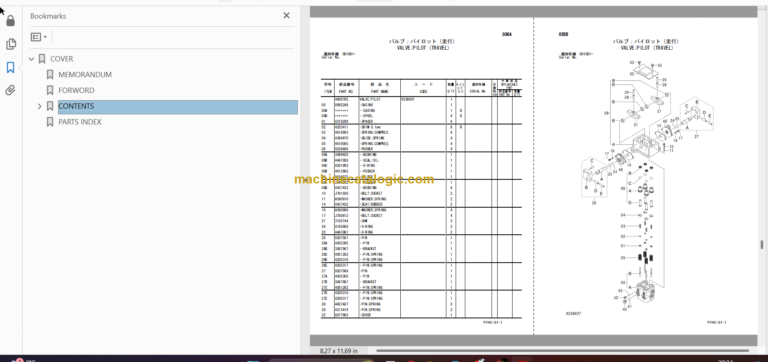Click the horizontal scrollbar below the document
The height and width of the screenshot is (362, 768).
click(562, 351)
